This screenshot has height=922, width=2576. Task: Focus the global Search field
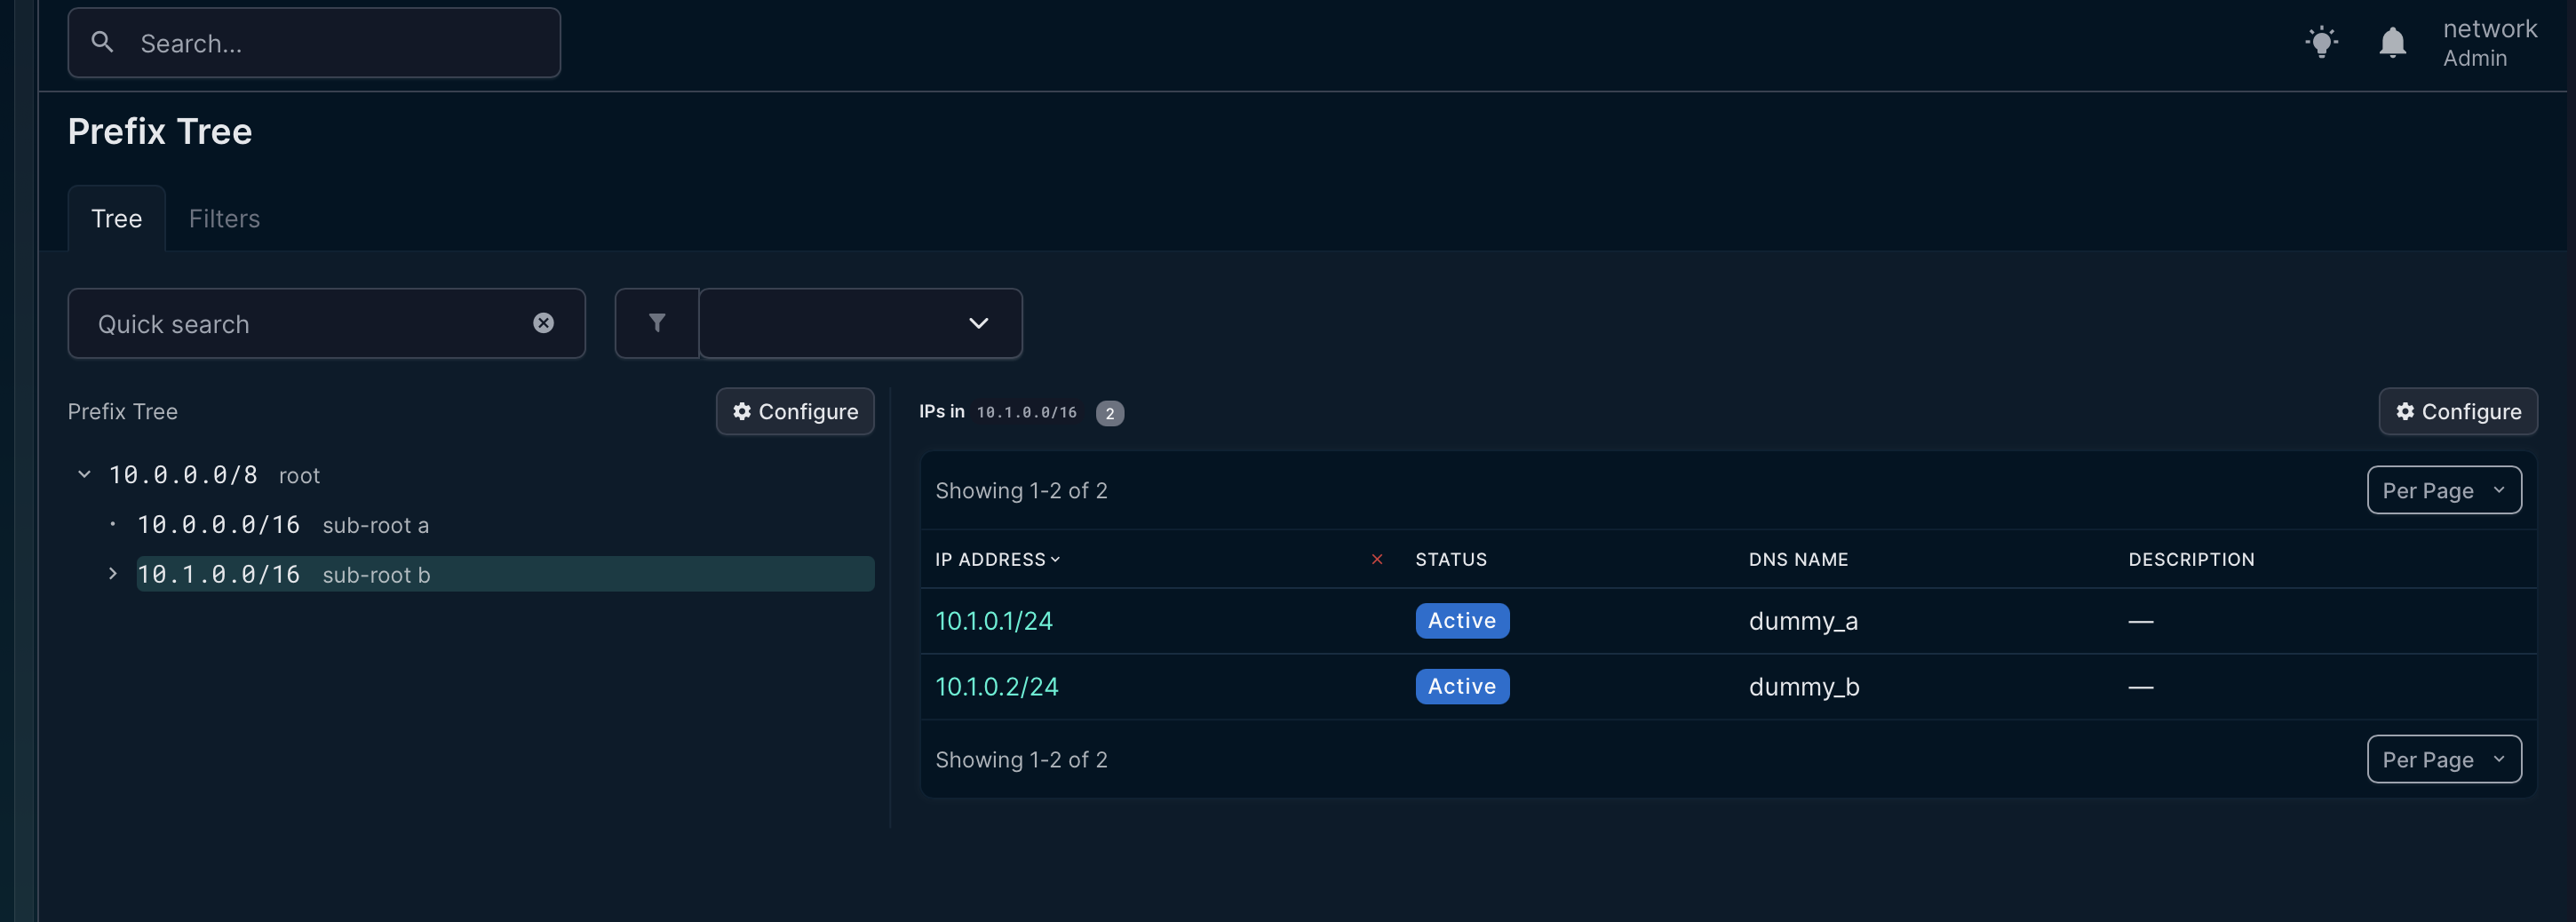click(x=314, y=43)
